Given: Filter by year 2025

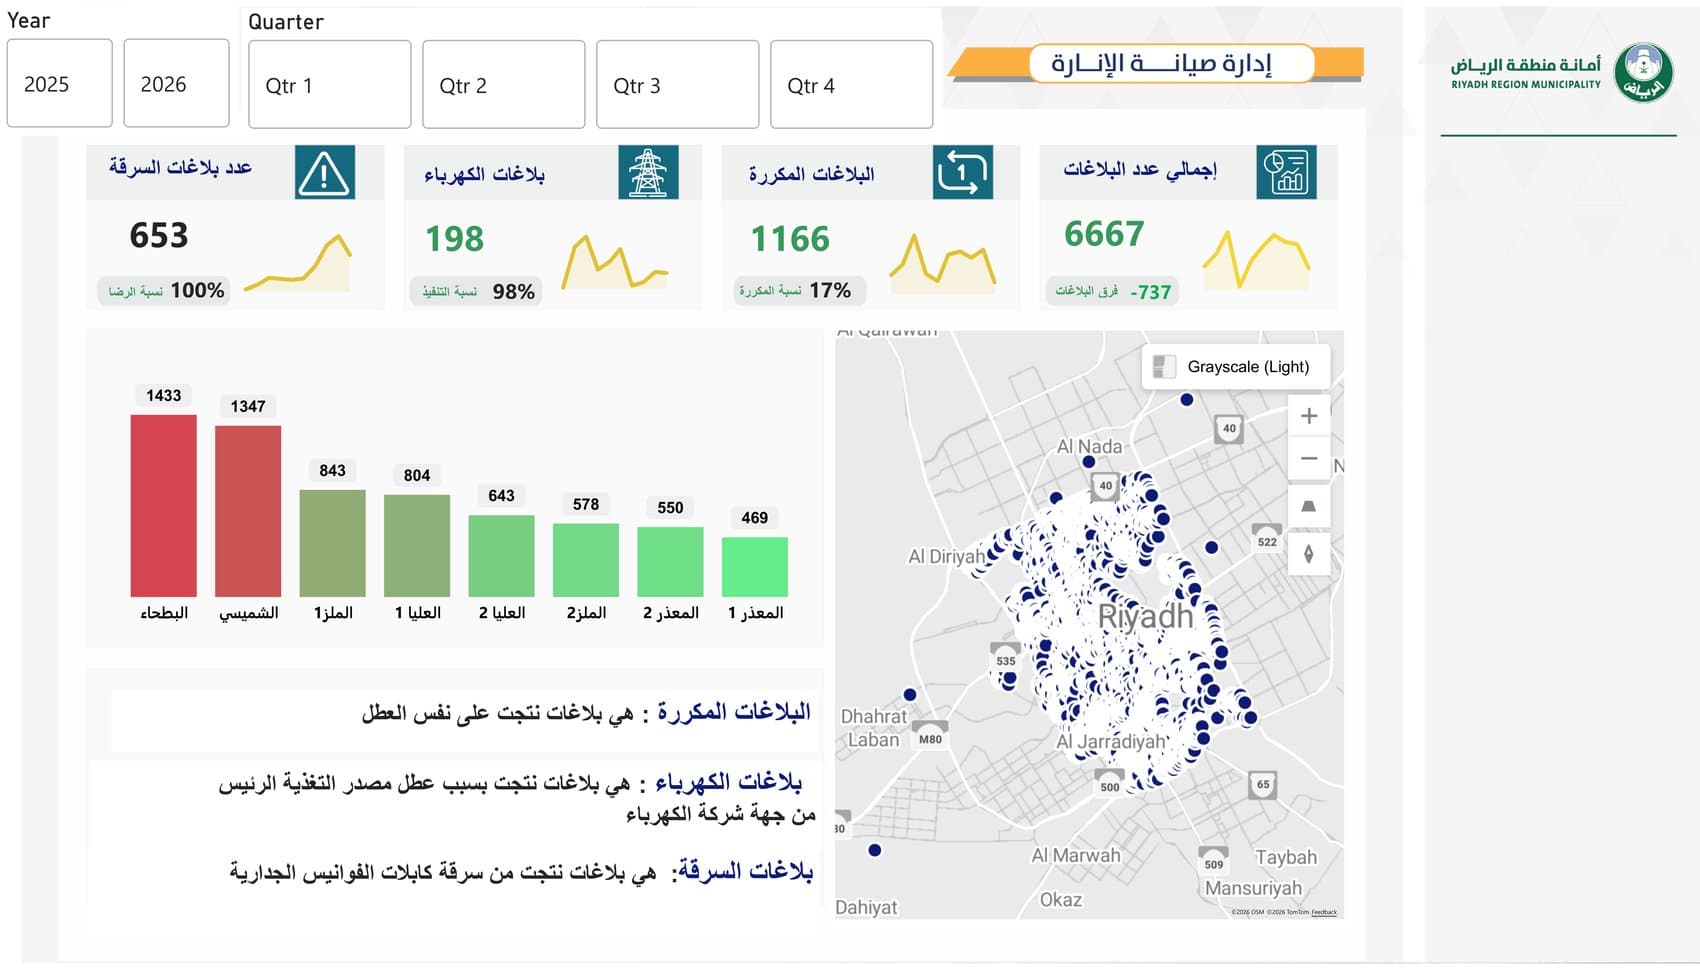Looking at the screenshot, I should point(59,84).
